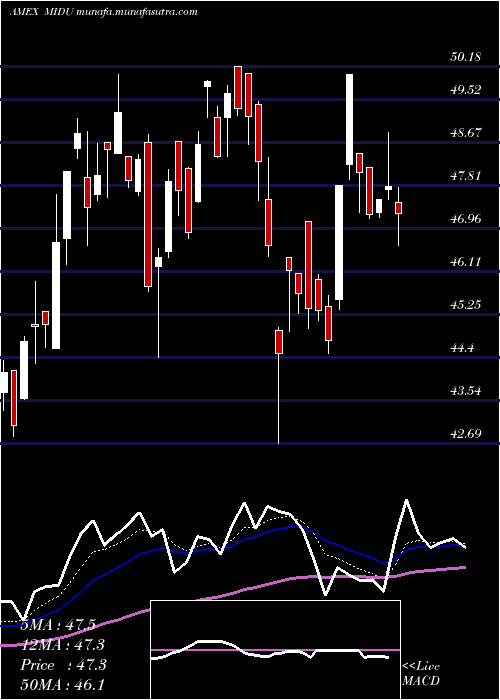Click inside the Live MACD inset chart
Screen dimensions: 500x700
[275, 650]
